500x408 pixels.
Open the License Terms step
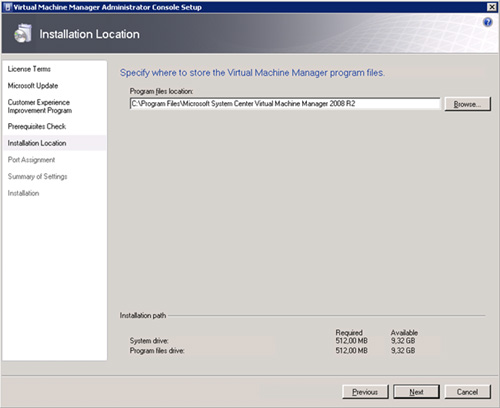(29, 69)
